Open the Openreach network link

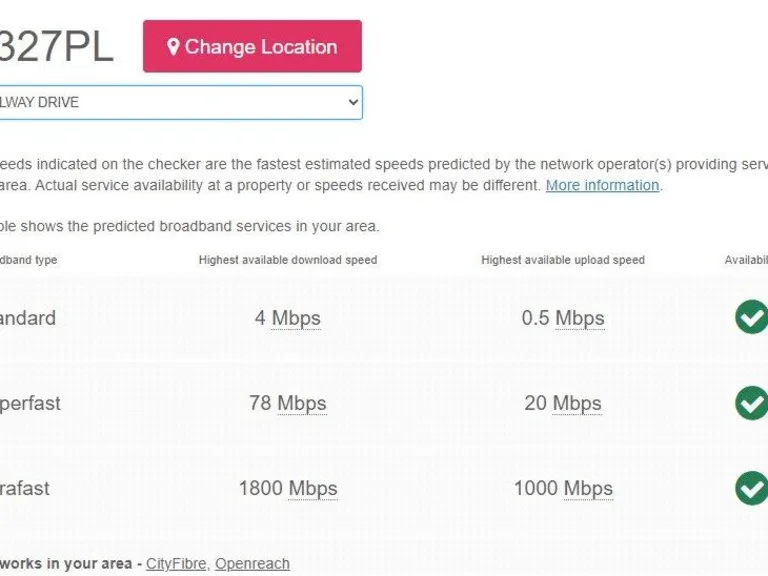pos(252,564)
